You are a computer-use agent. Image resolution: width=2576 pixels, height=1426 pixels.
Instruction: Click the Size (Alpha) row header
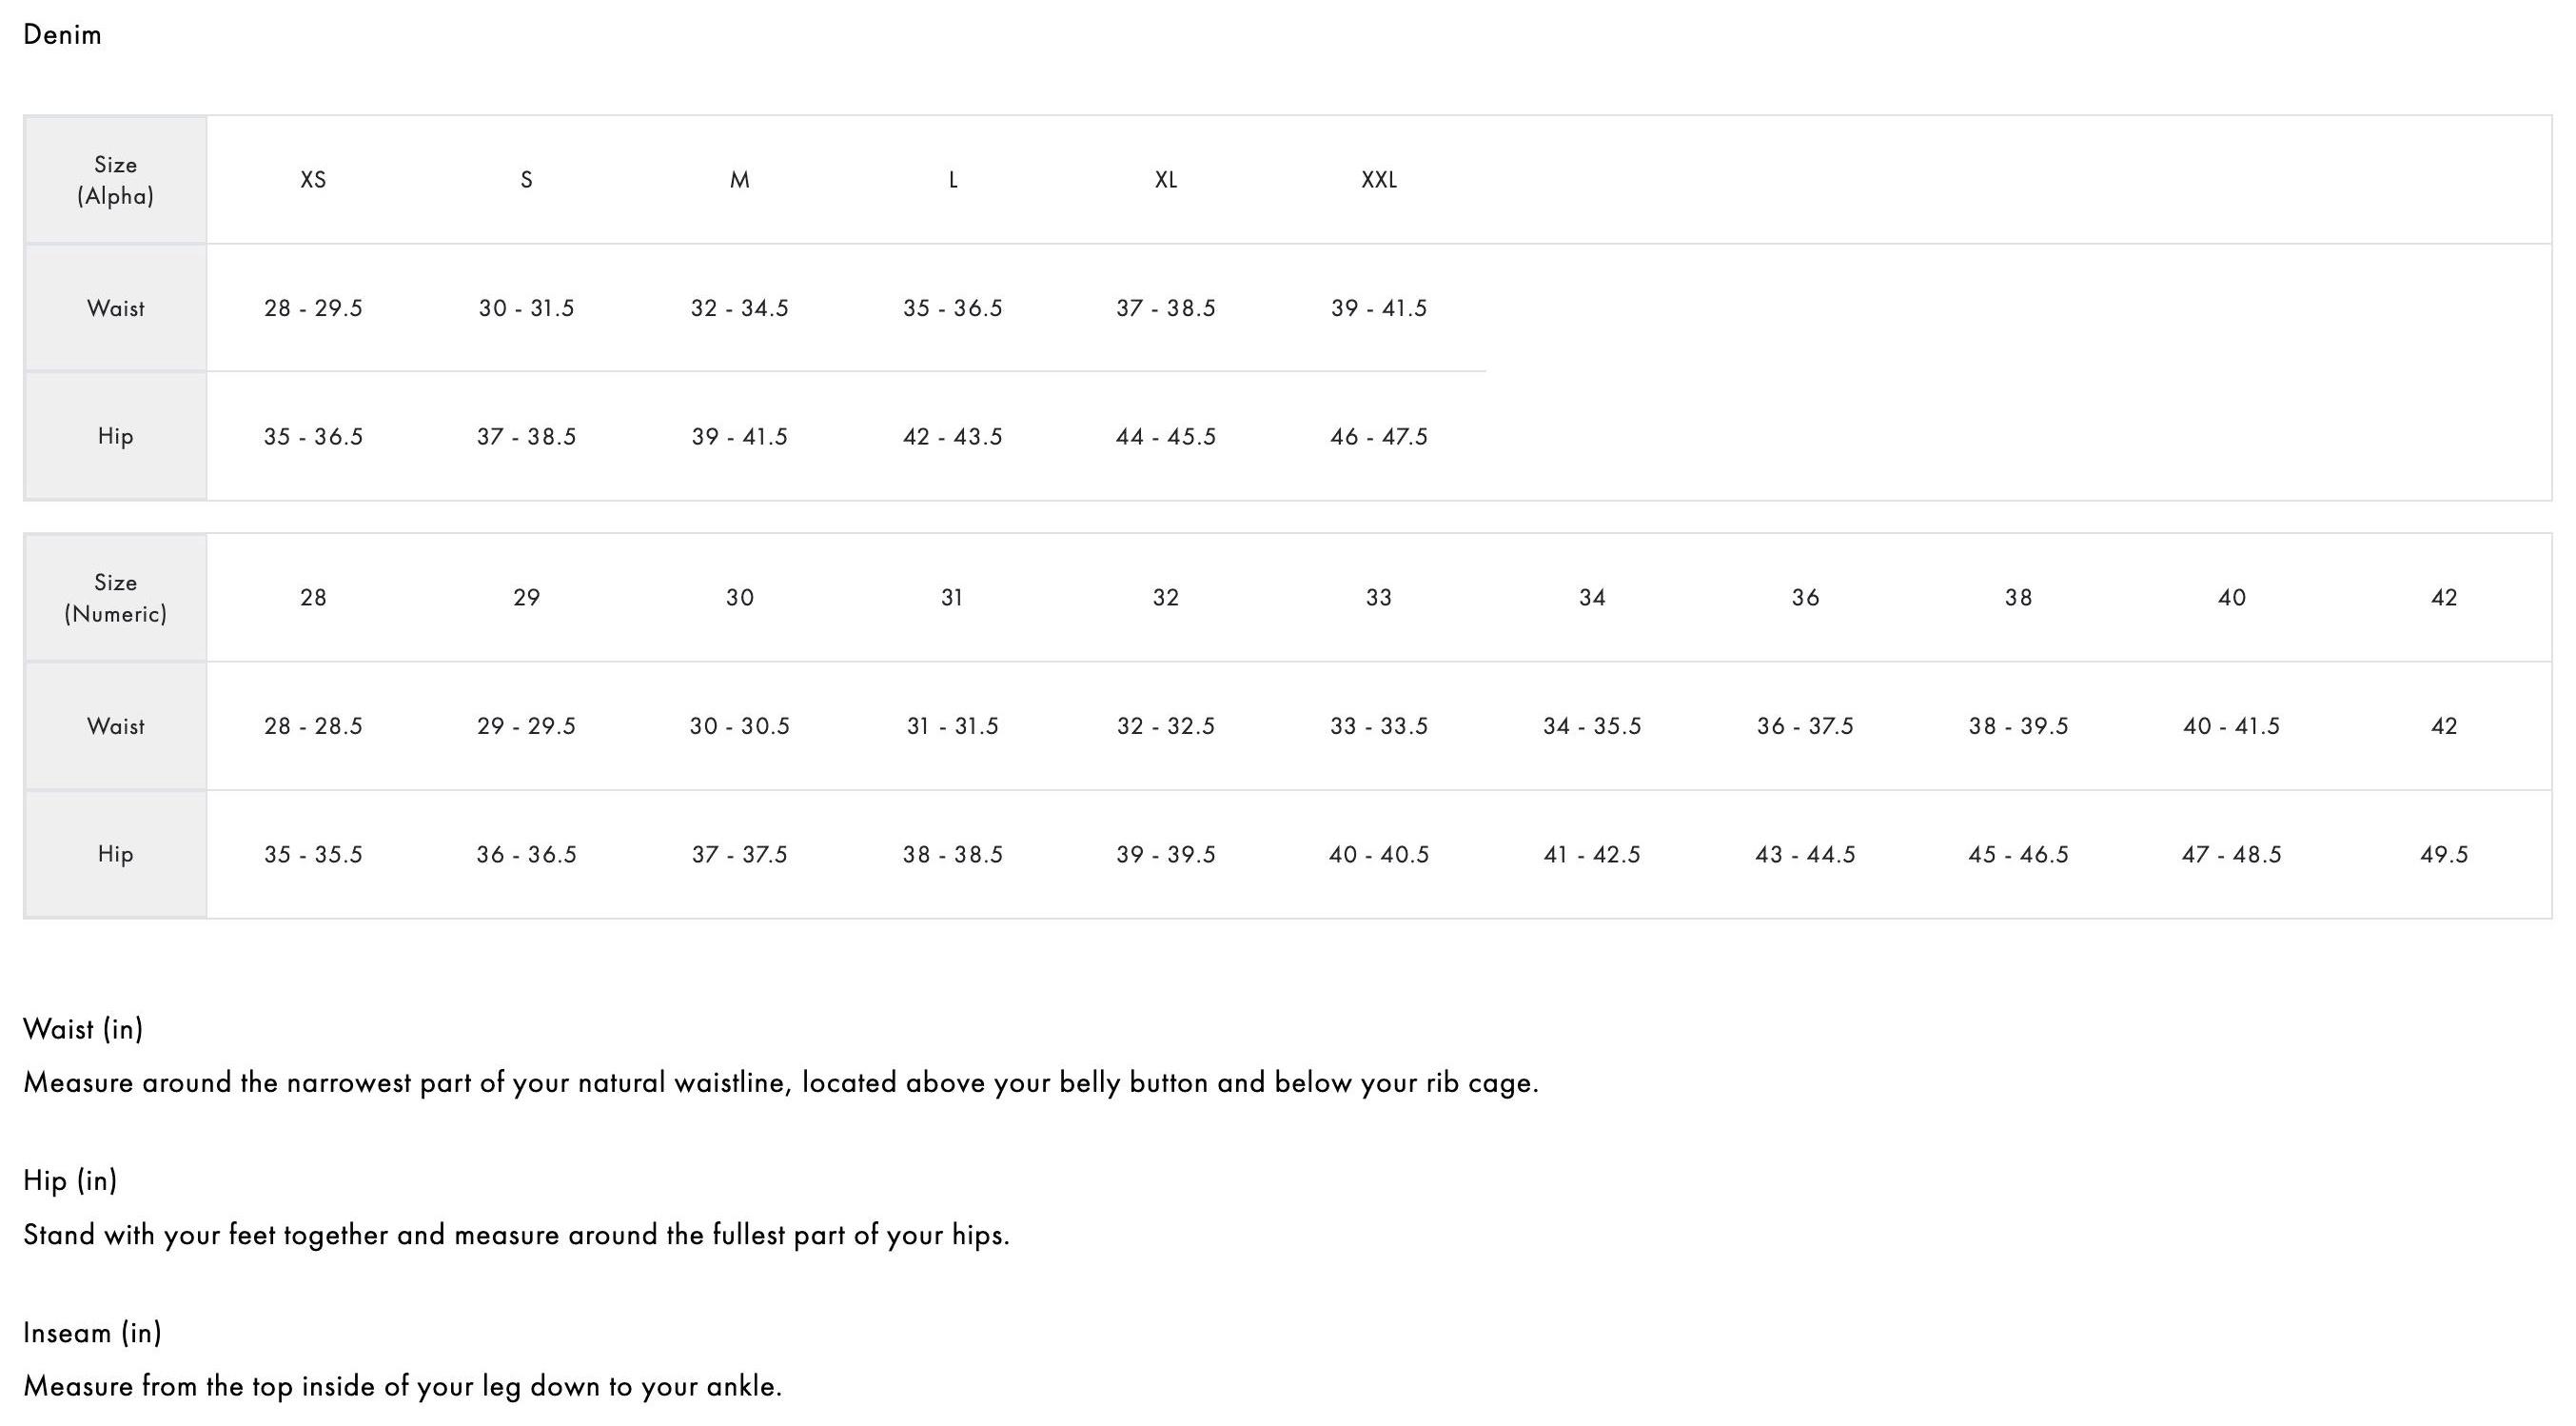click(x=116, y=180)
